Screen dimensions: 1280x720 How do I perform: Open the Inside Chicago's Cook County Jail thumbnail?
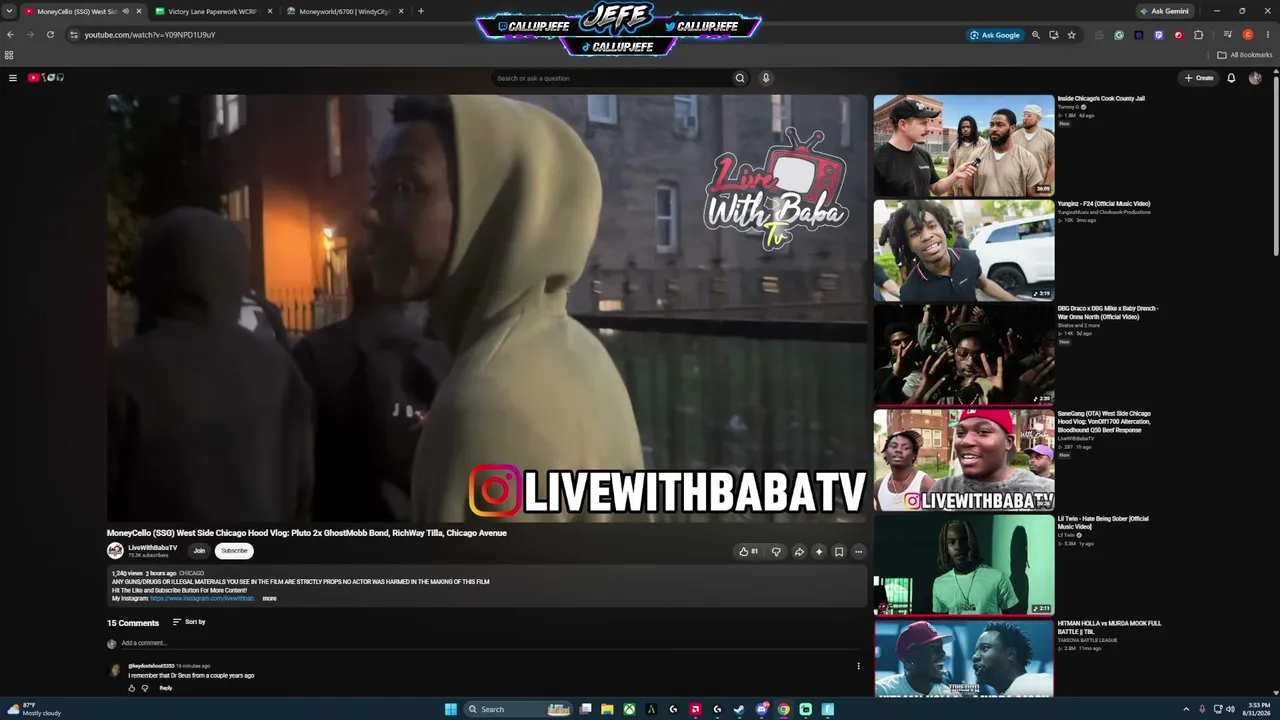pyautogui.click(x=964, y=145)
